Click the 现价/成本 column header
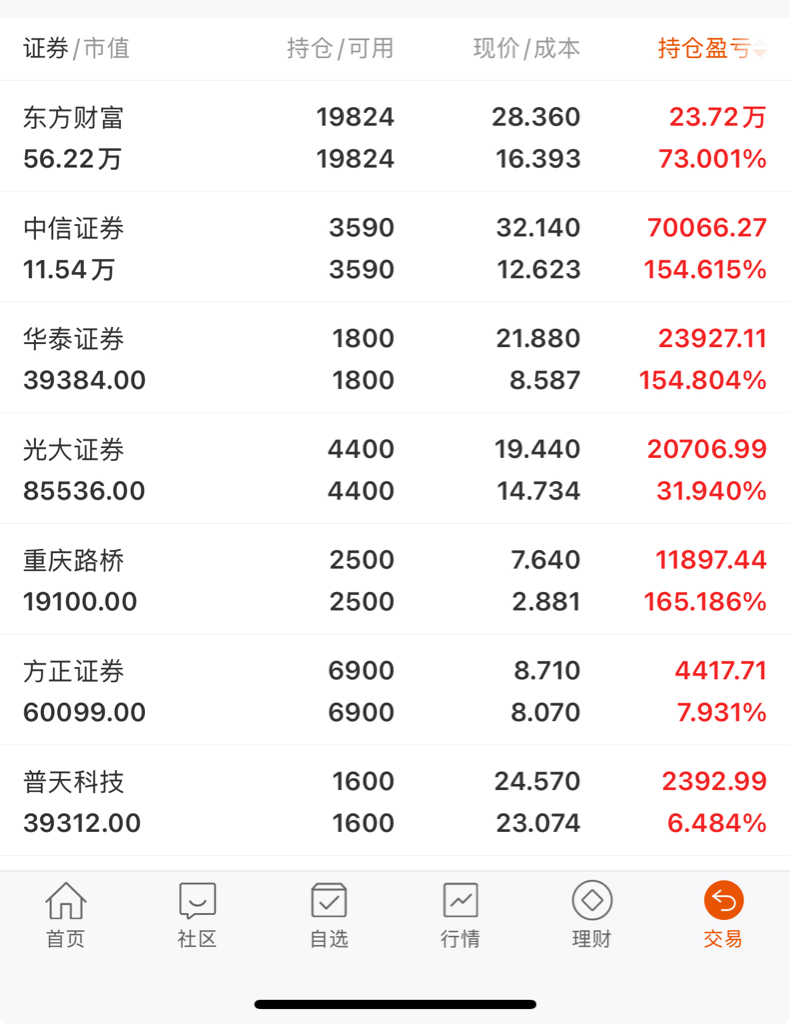Viewport: 791px width, 1024px height. click(x=526, y=48)
